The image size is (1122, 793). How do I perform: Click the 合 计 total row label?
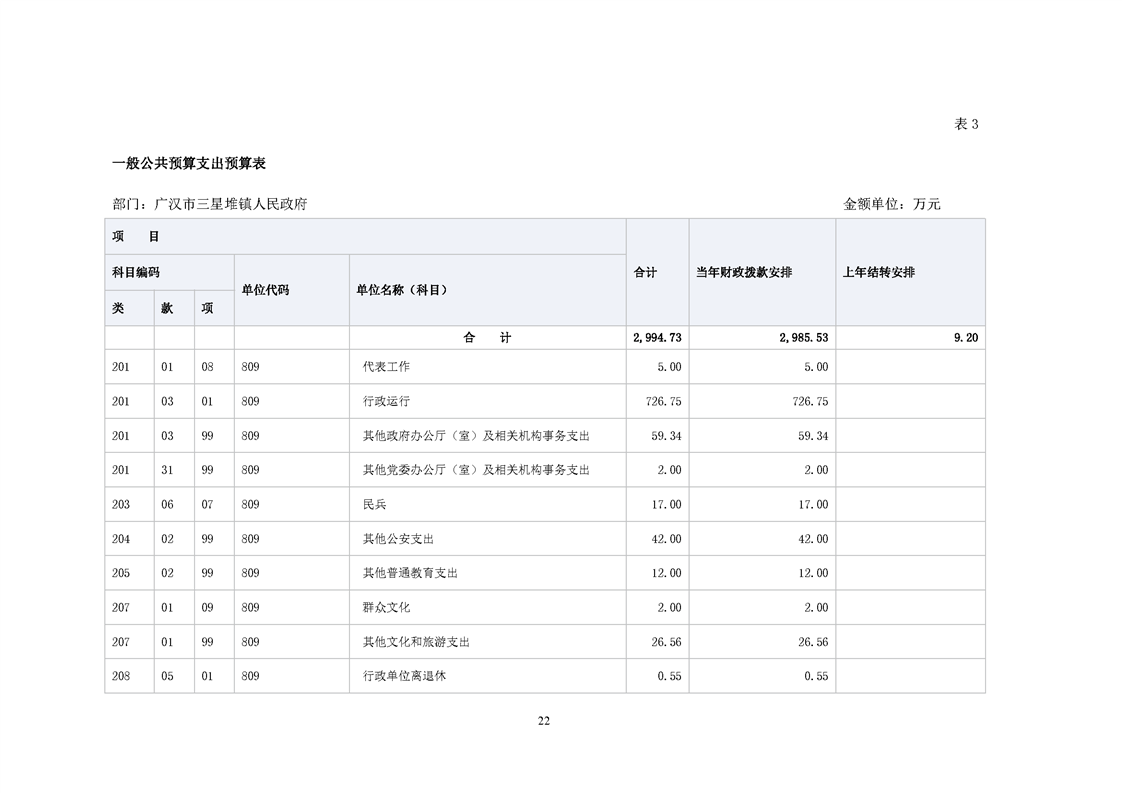coord(487,338)
